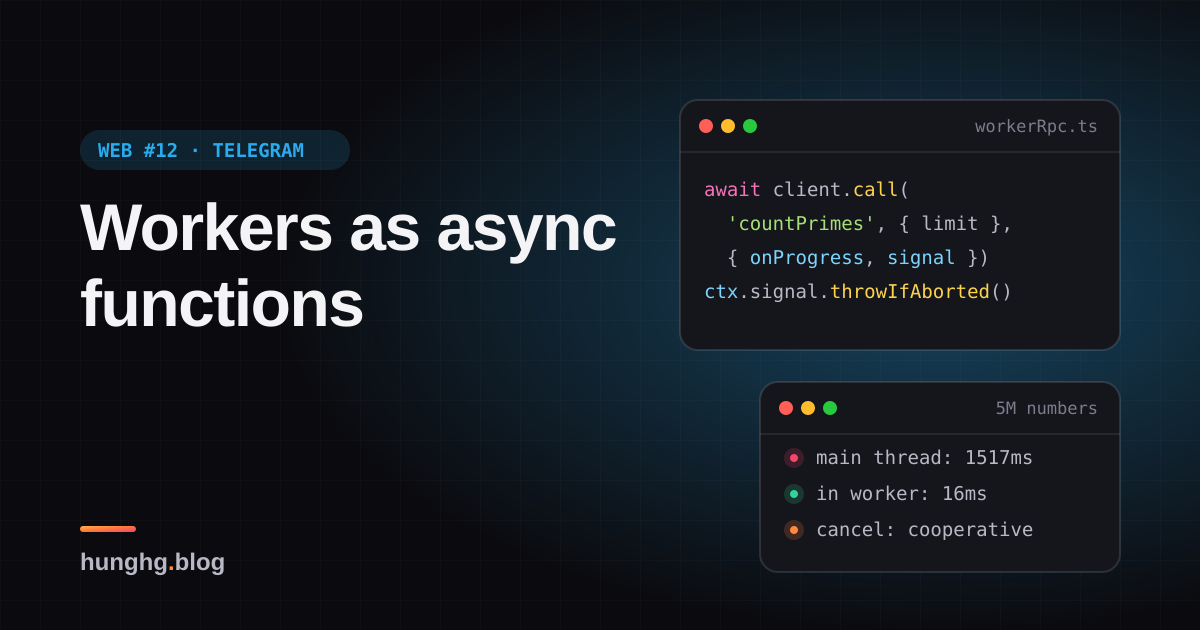Click the green dot in workerRpc.ts window
The width and height of the screenshot is (1200, 630).
750,126
